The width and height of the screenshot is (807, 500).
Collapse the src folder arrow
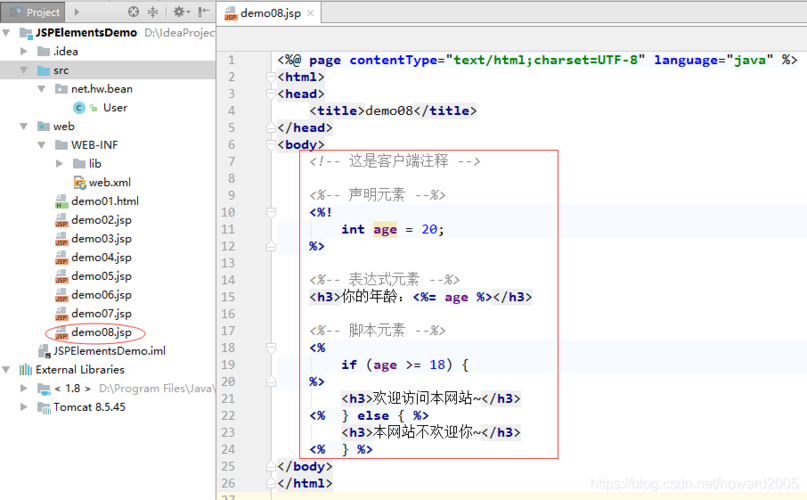pos(24,70)
